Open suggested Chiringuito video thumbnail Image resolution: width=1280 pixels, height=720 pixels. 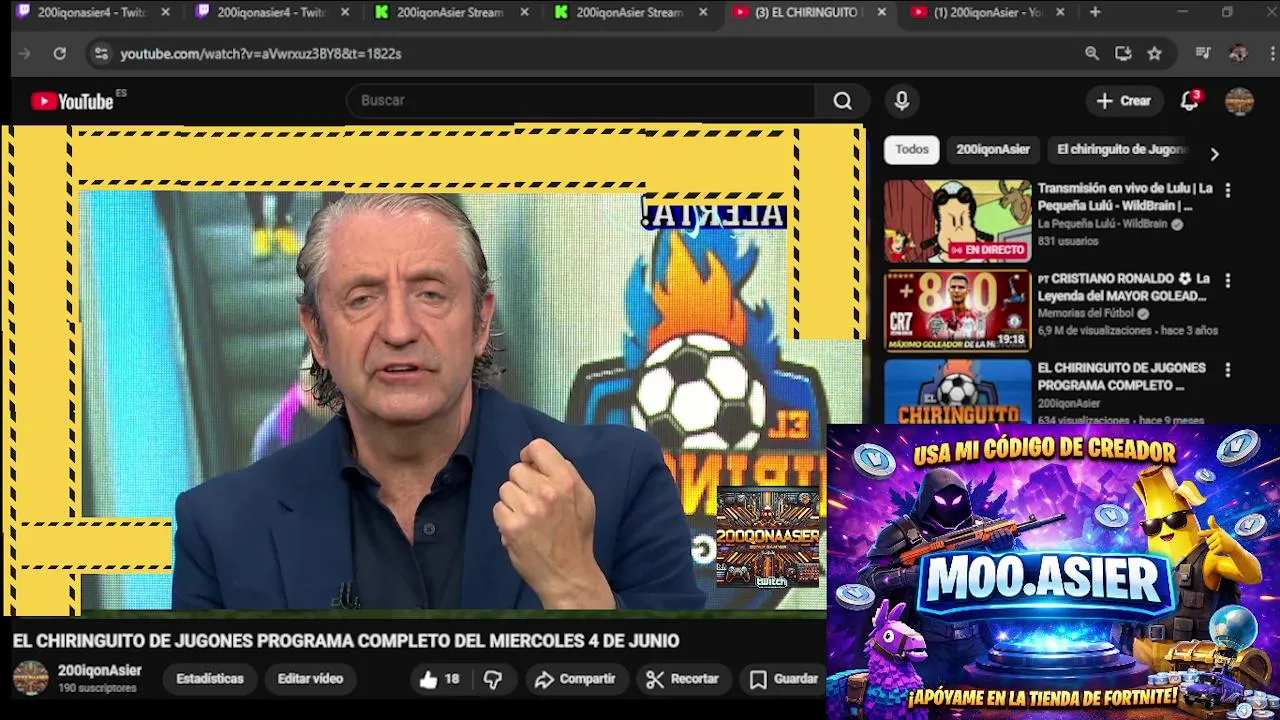[x=957, y=391]
